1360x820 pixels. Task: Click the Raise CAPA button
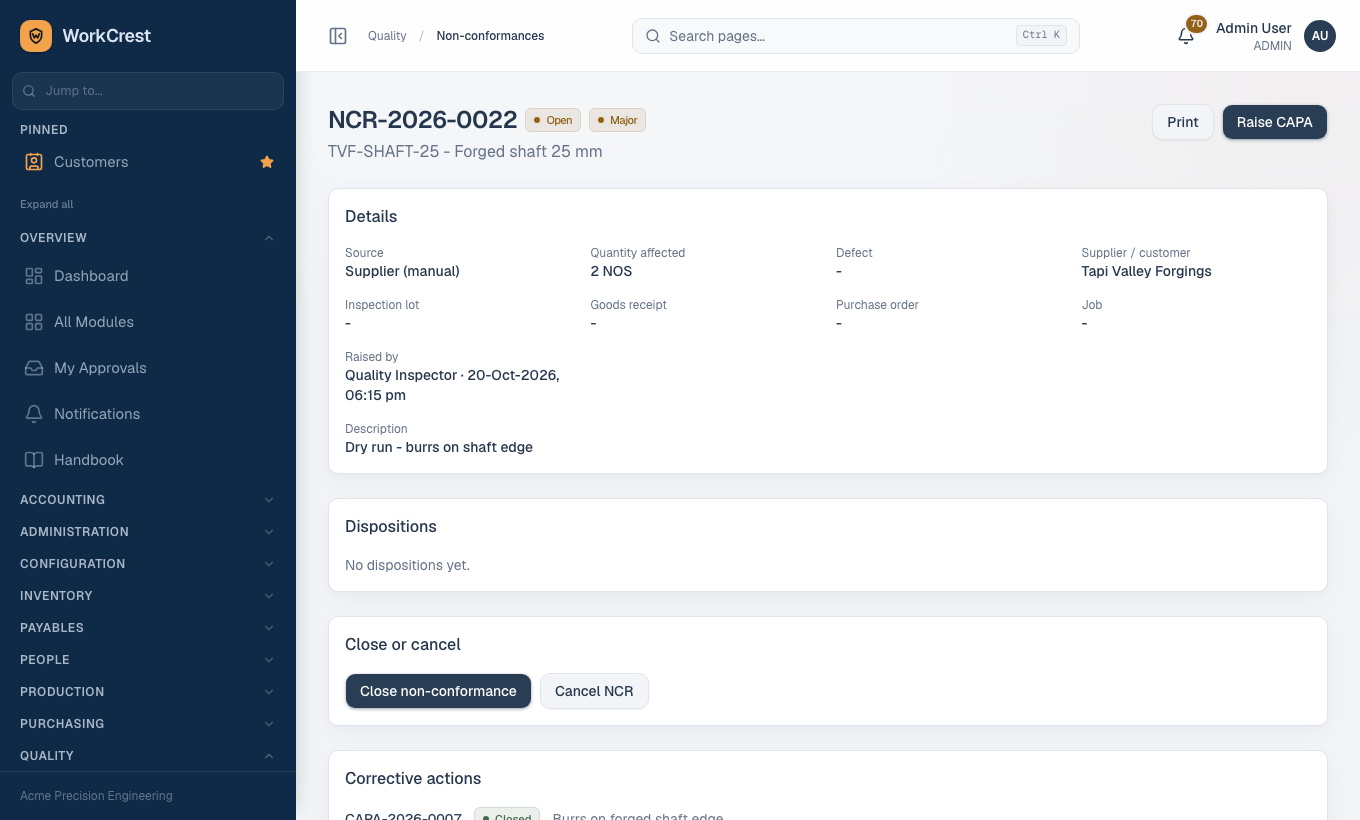(x=1275, y=122)
